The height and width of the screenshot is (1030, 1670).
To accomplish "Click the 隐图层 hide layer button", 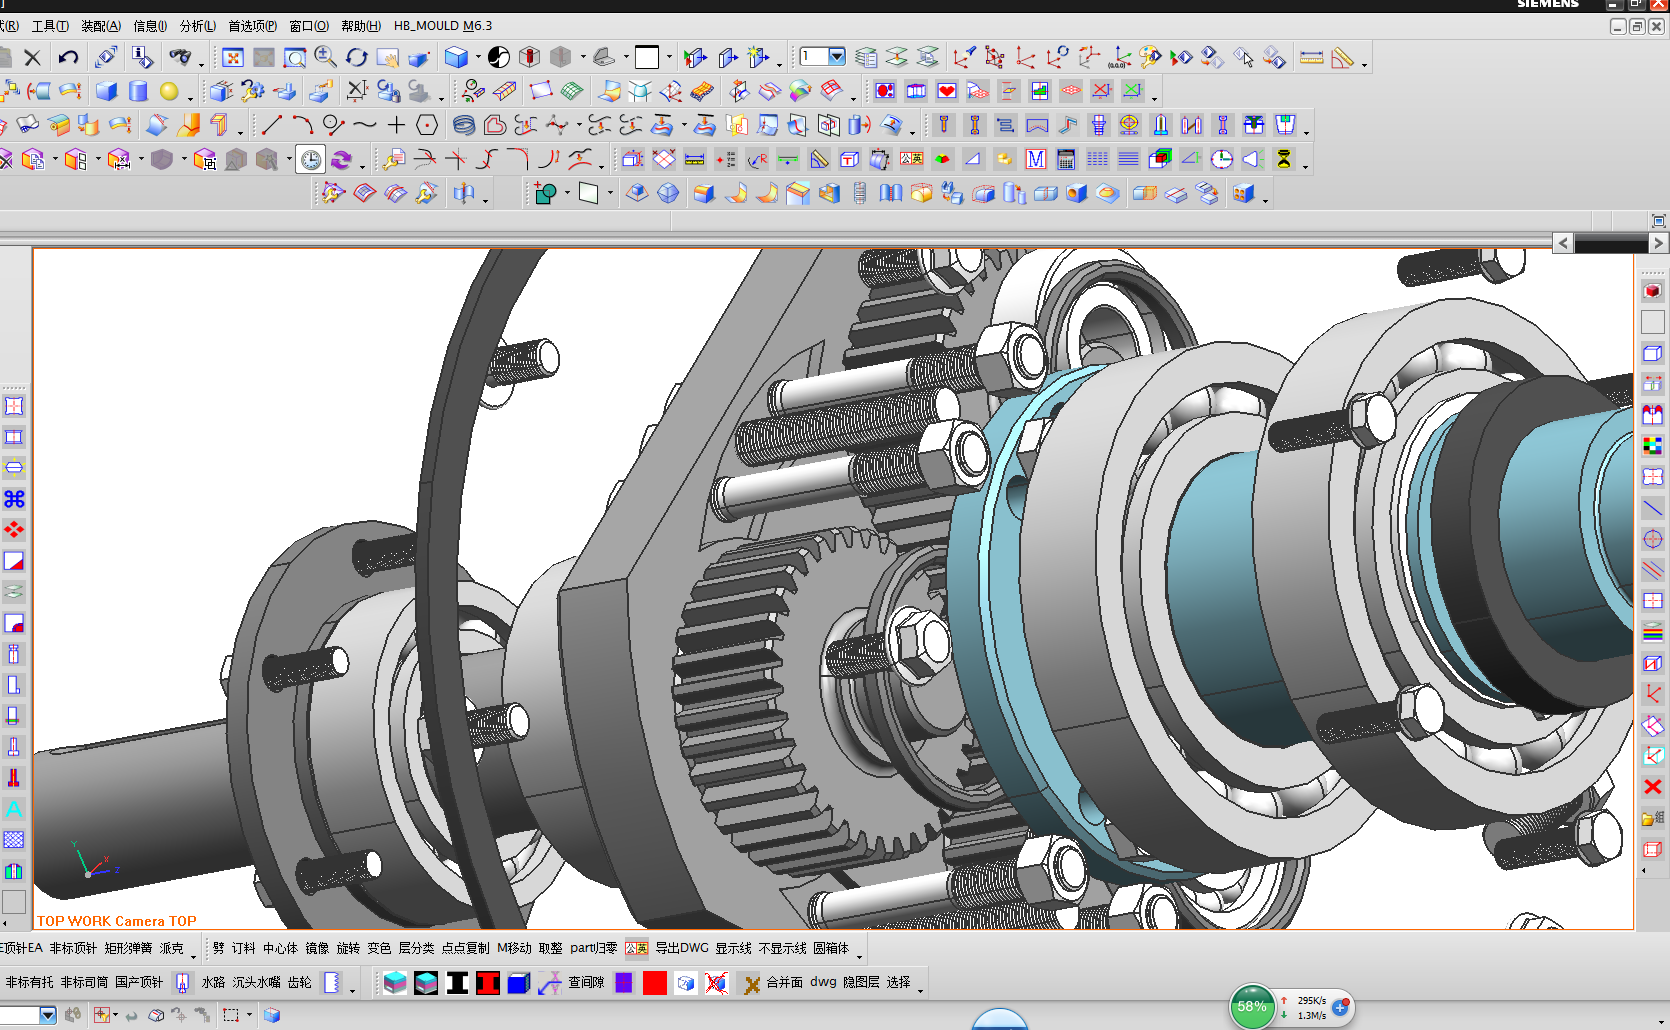I will click(861, 983).
